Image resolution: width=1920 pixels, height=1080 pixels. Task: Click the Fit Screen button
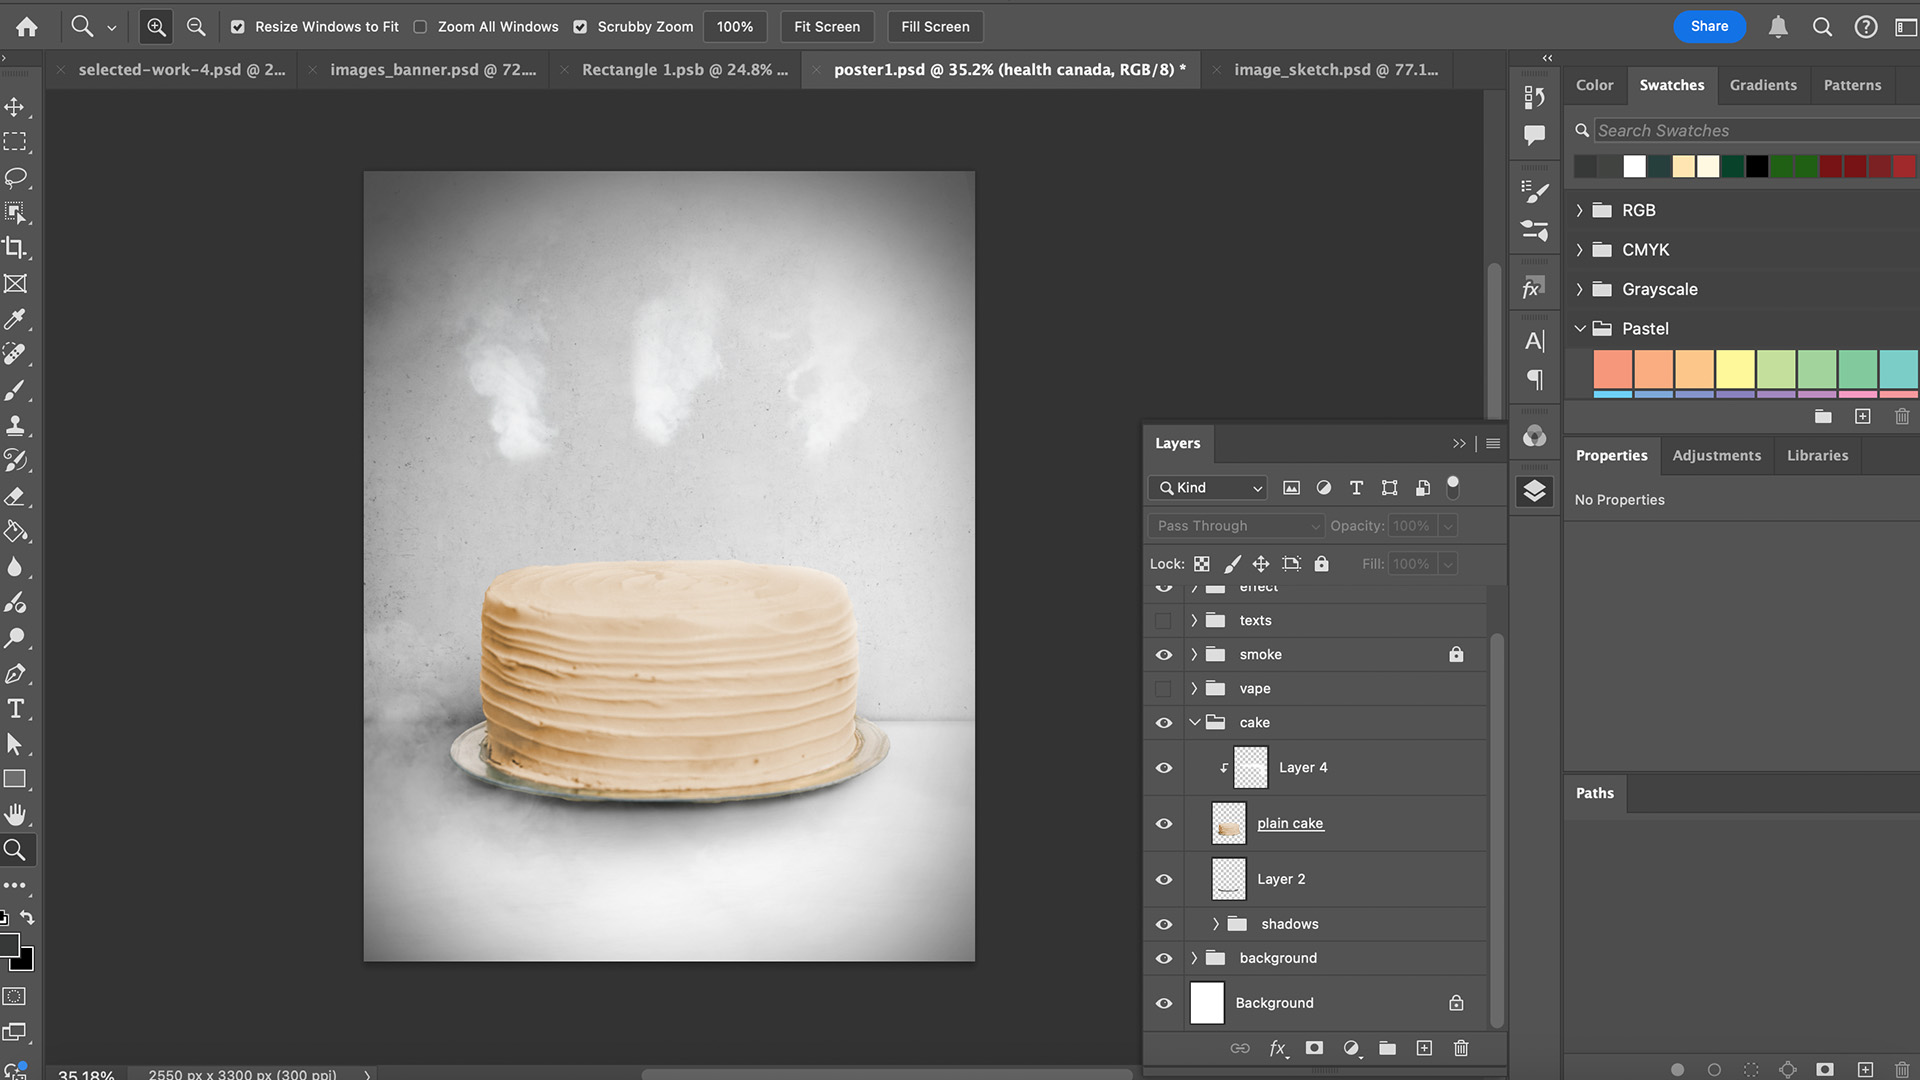pos(826,27)
